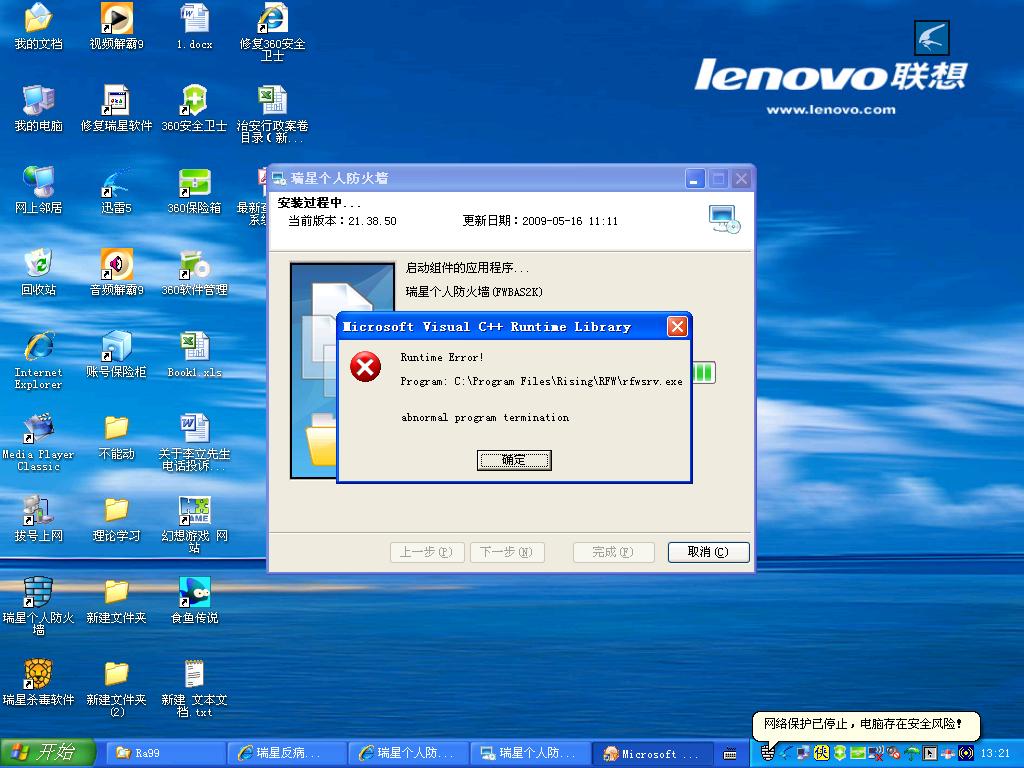1024x768 pixels.
Task: Open the 理论学习 folder
Action: (x=116, y=518)
